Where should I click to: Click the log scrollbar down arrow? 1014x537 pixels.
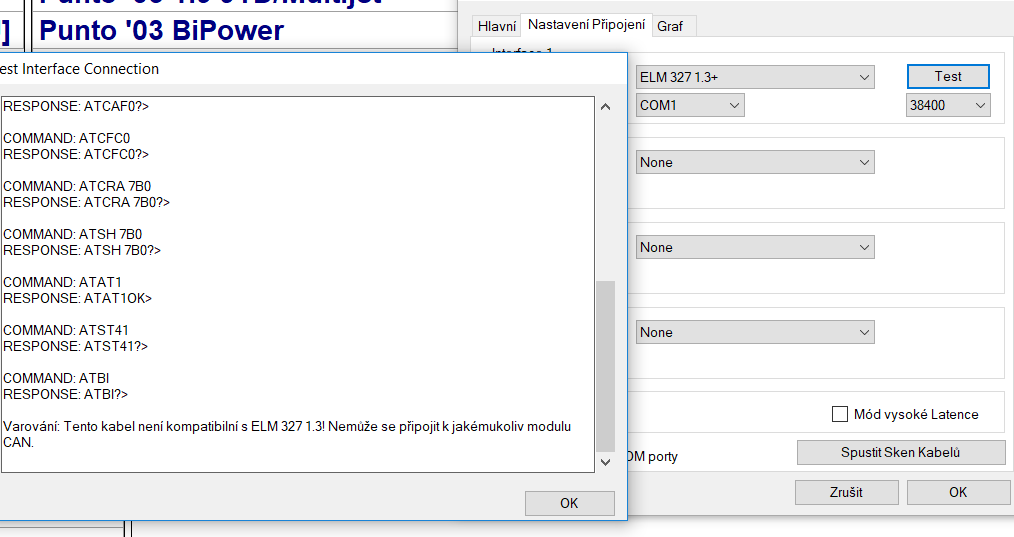605,462
